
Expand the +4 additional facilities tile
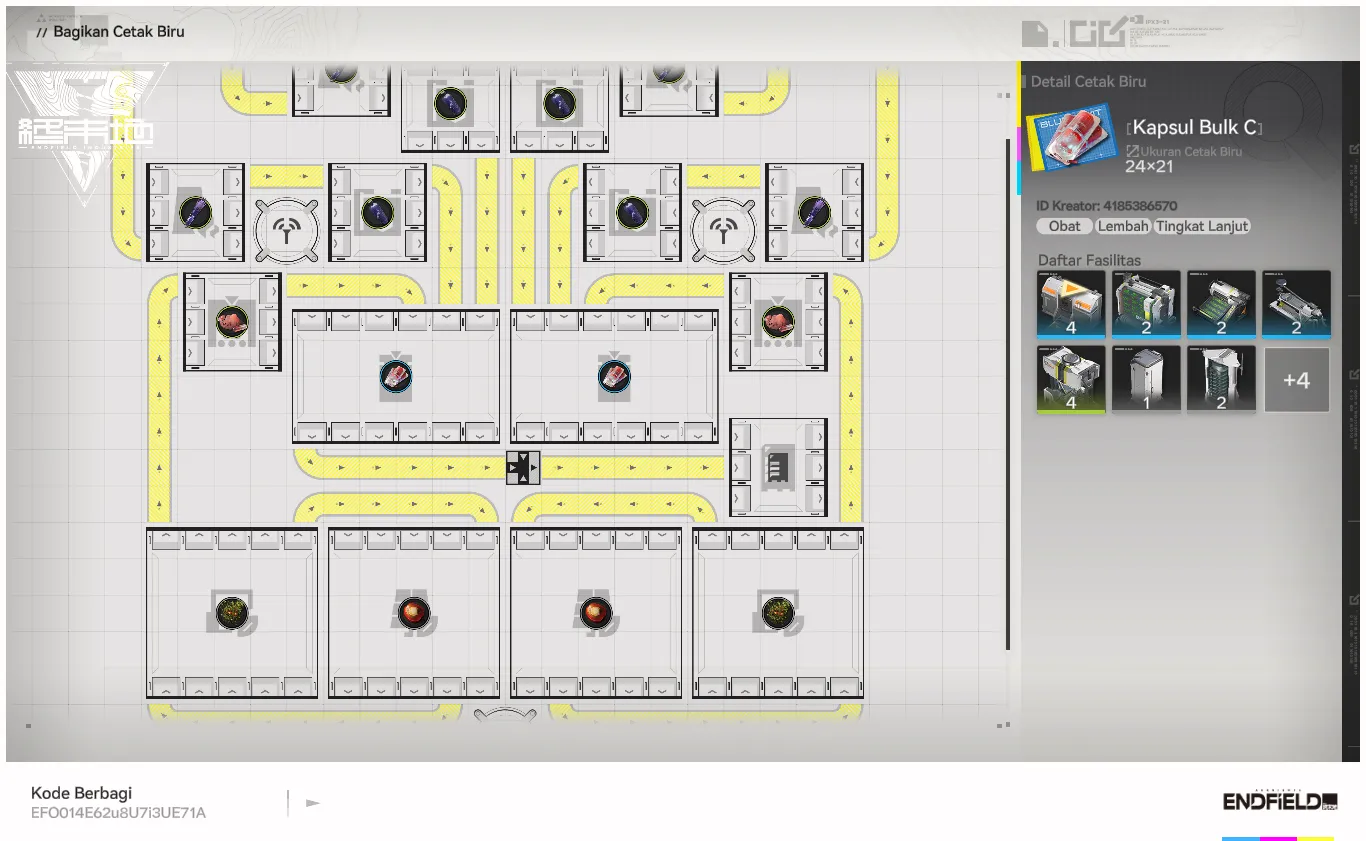tap(1296, 380)
